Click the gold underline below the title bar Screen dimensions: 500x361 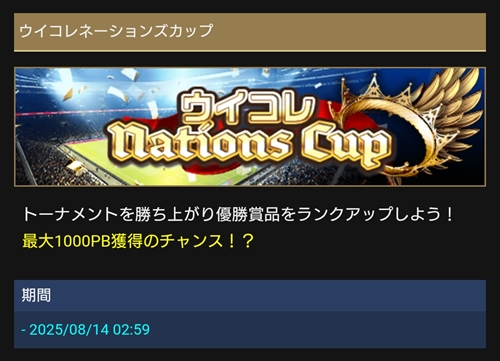pos(250,51)
